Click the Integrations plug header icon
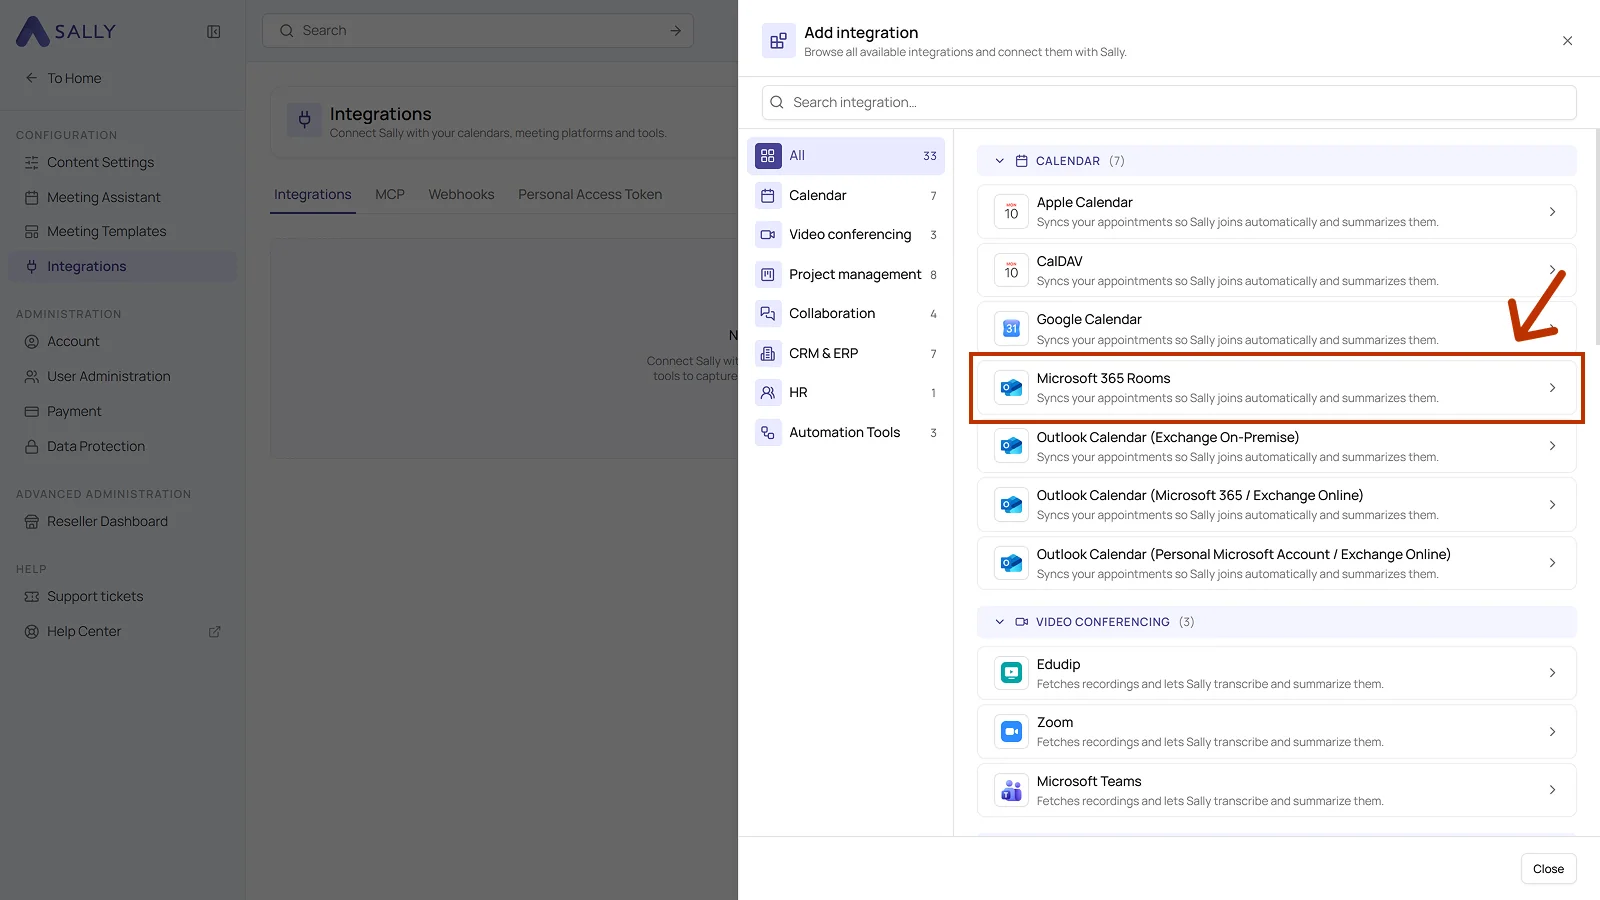 304,120
